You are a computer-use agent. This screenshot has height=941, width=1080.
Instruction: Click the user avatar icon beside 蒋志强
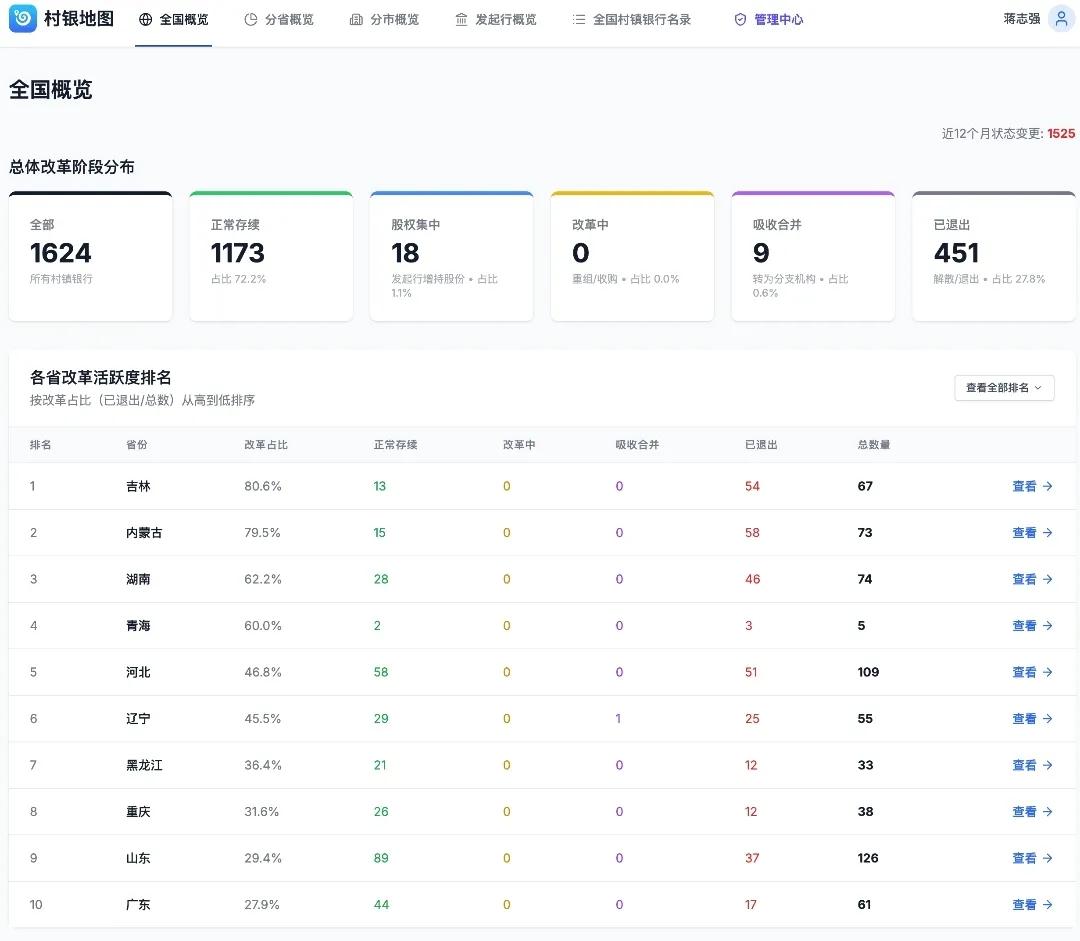[1061, 19]
